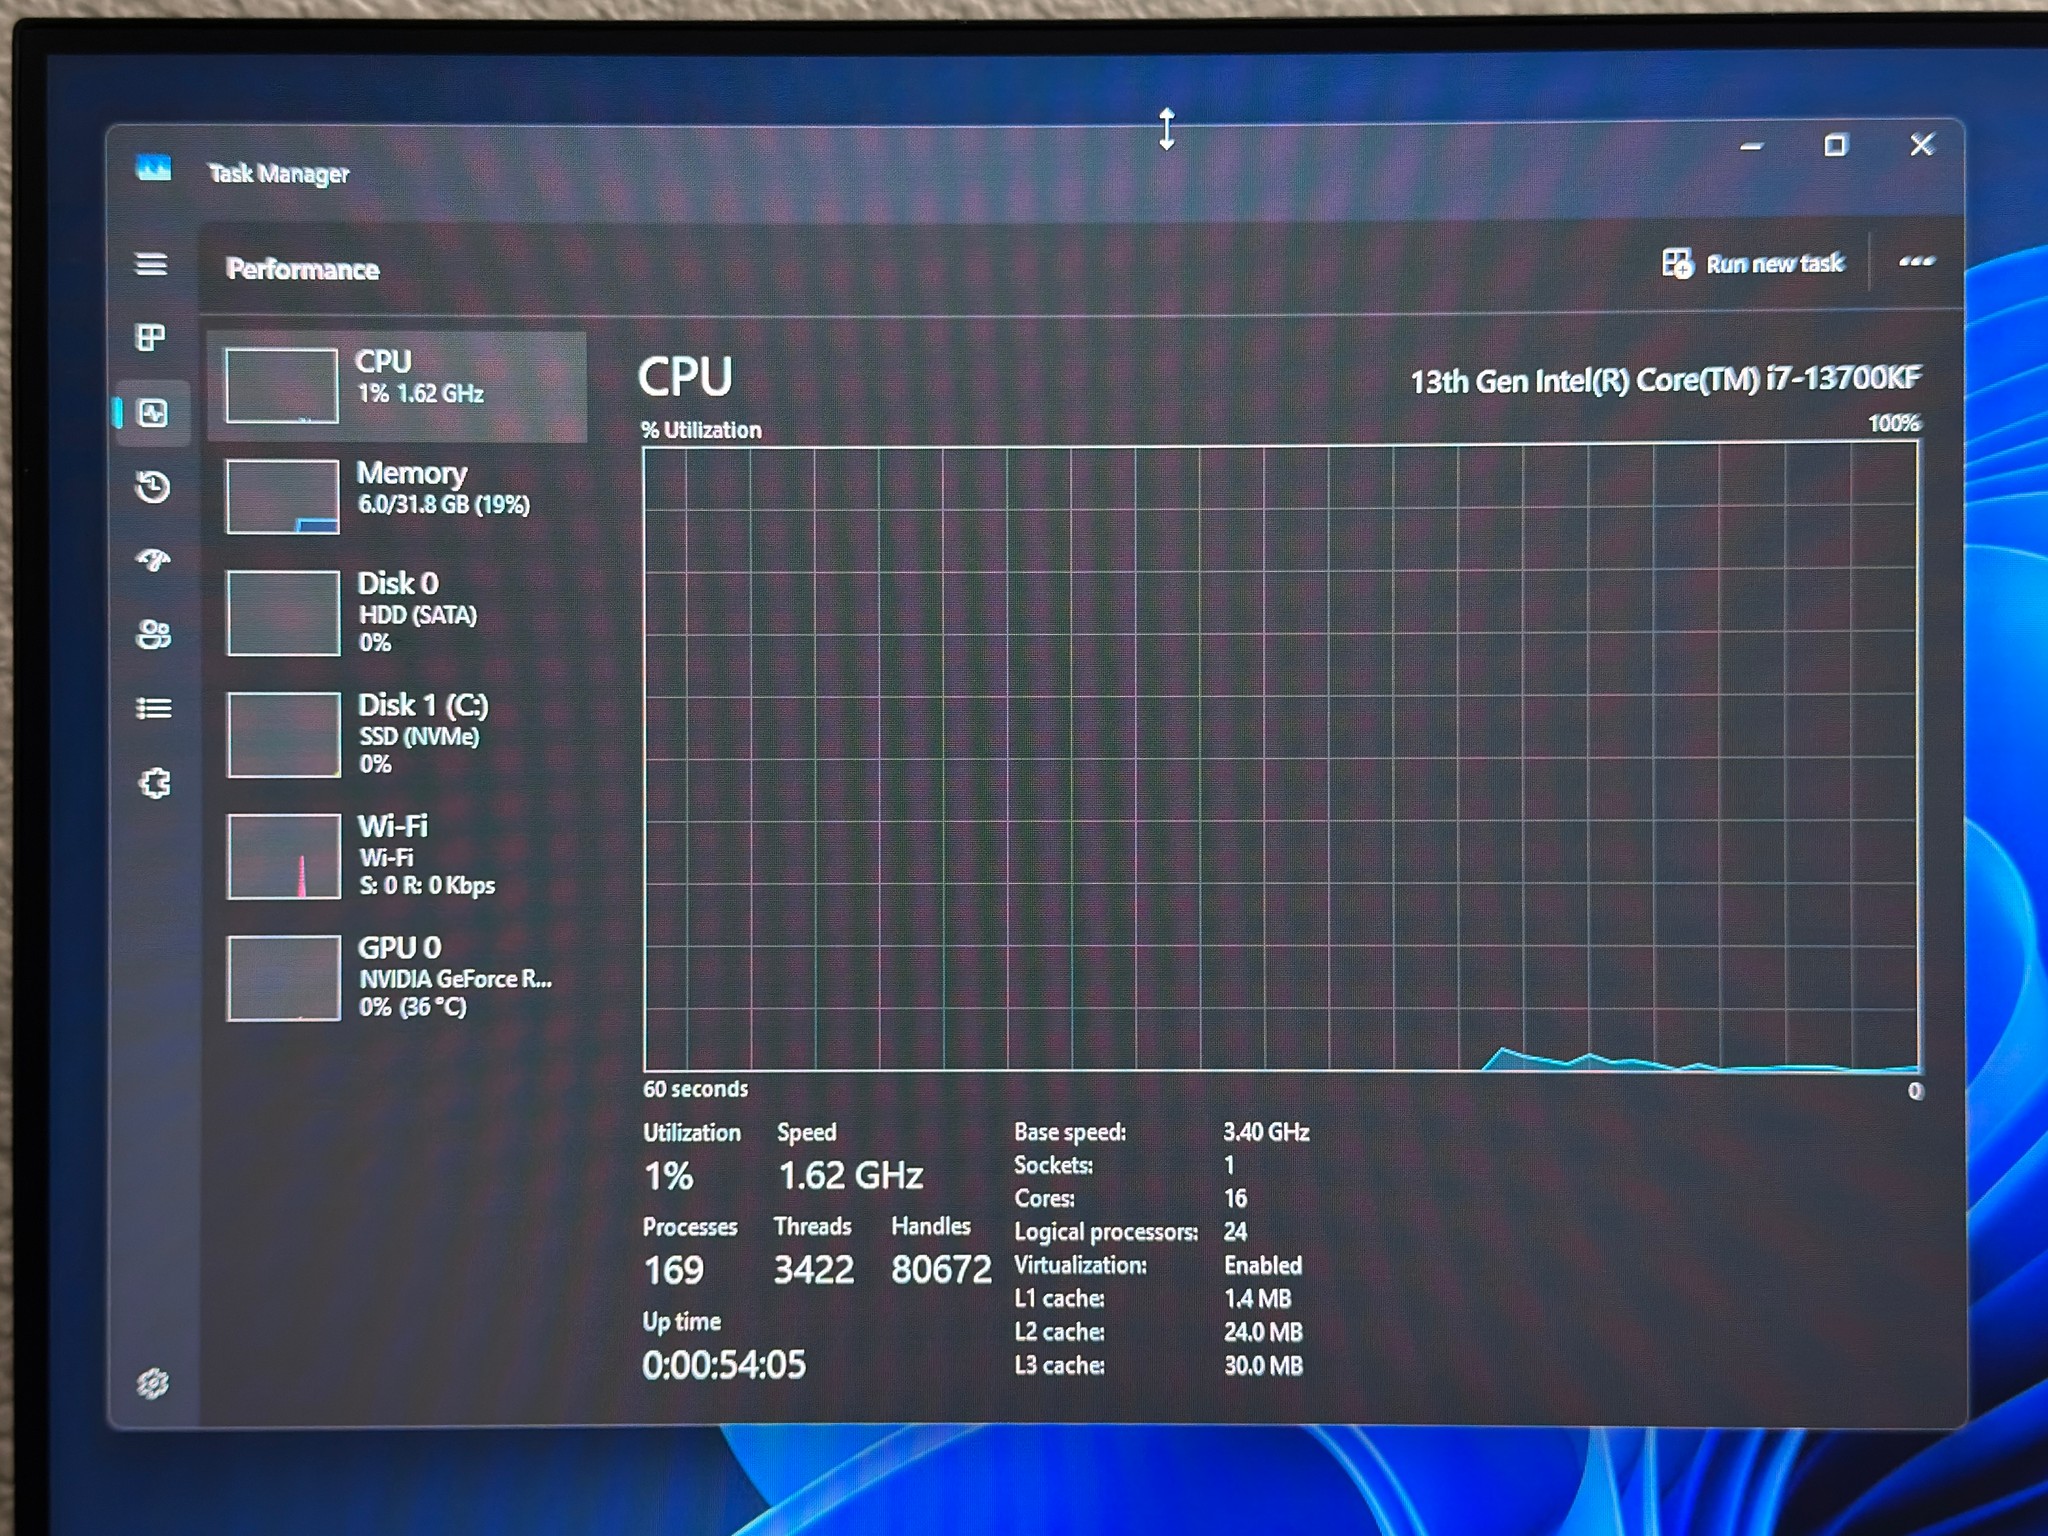The width and height of the screenshot is (2048, 1536).
Task: Open the Processes page icon
Action: pos(151,338)
